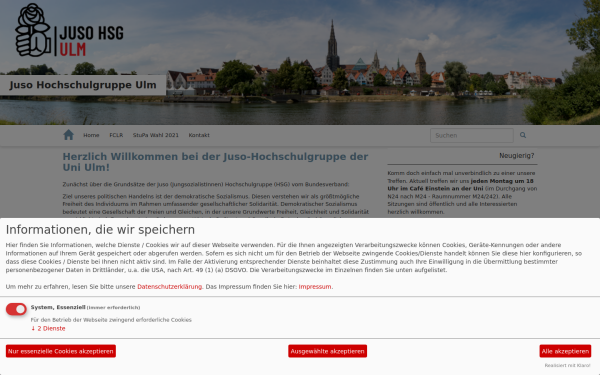Screen dimensions: 600x375
Task: Open the Home menu item
Action: click(x=91, y=135)
